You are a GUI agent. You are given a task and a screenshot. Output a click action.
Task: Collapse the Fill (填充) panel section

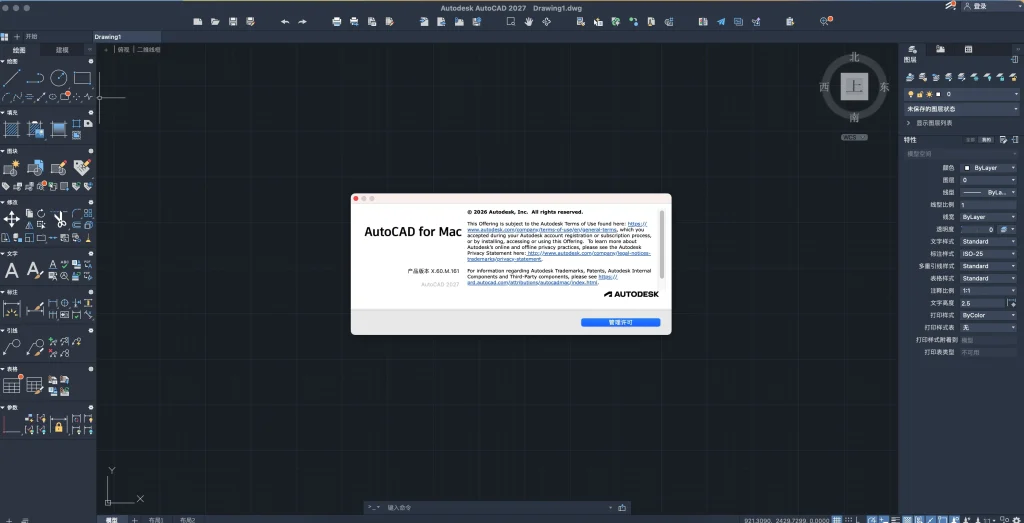pos(3,112)
